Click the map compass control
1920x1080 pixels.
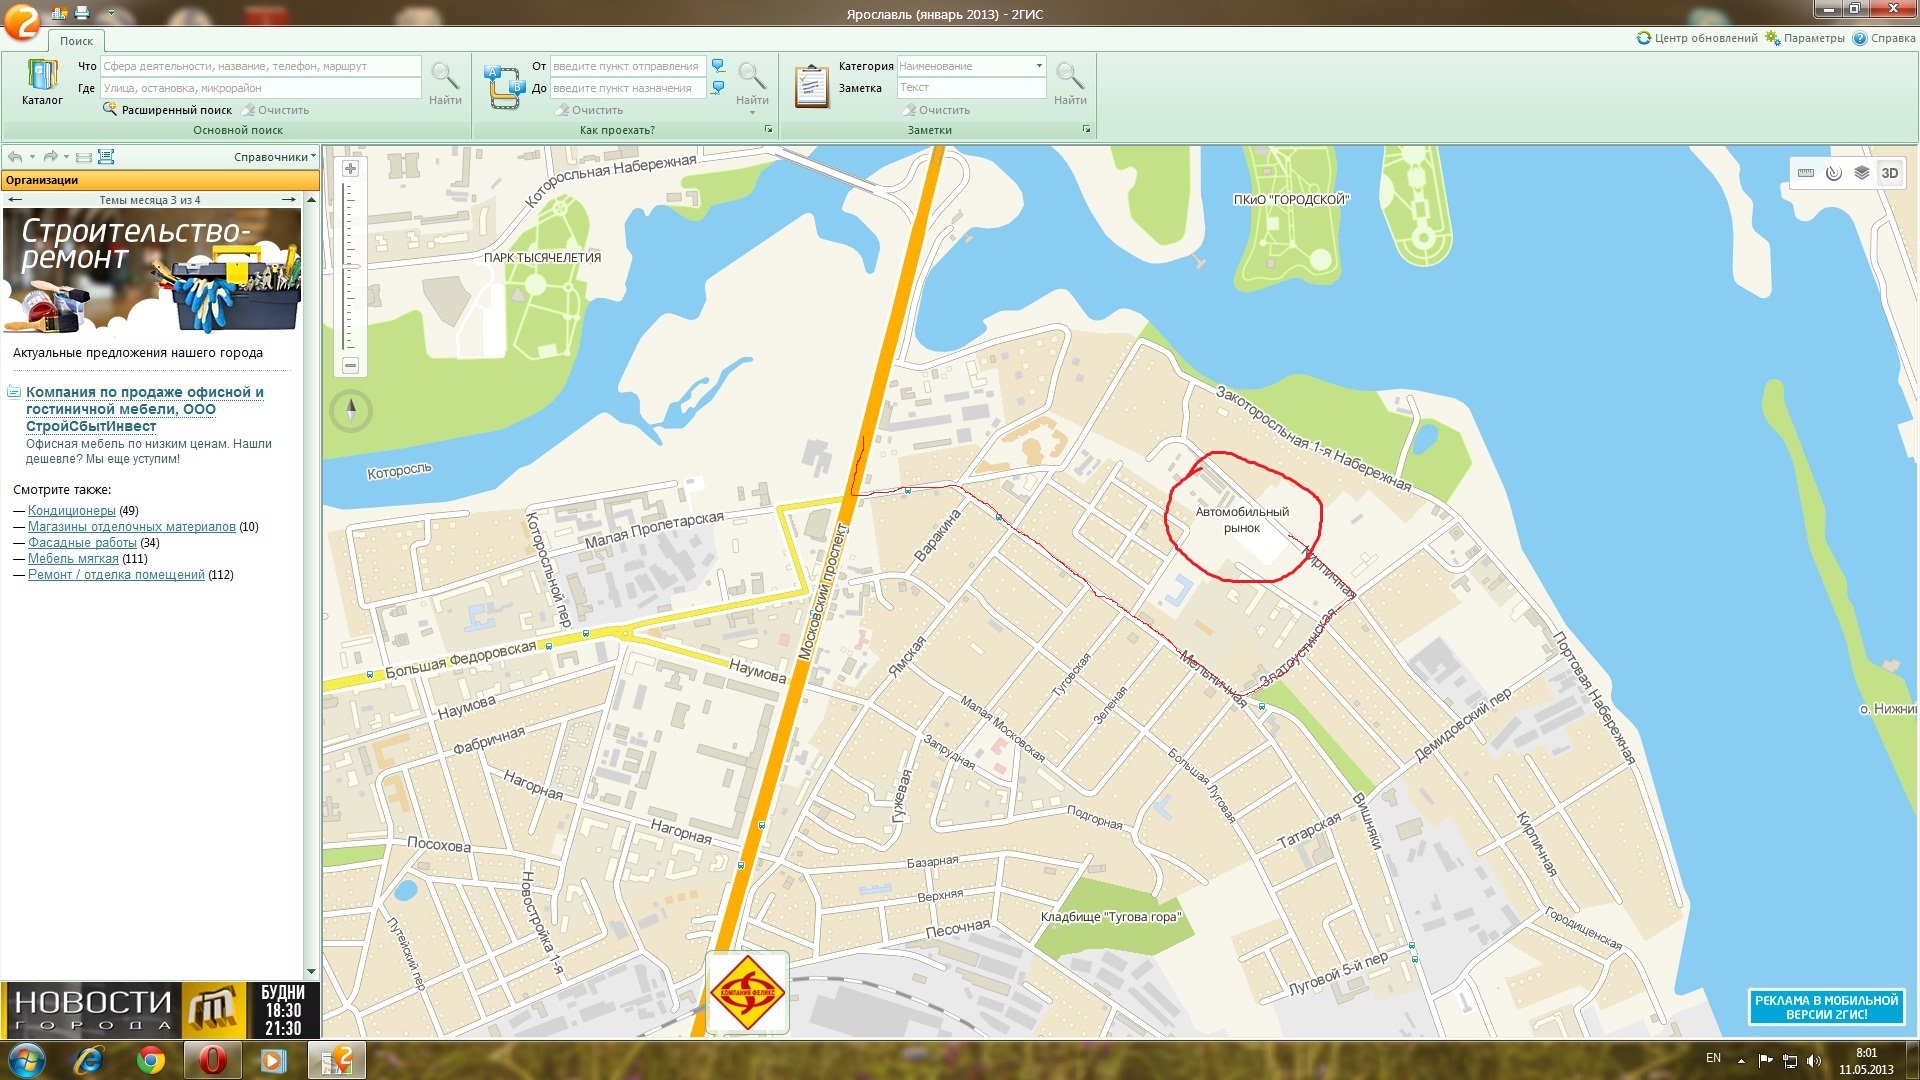tap(351, 410)
